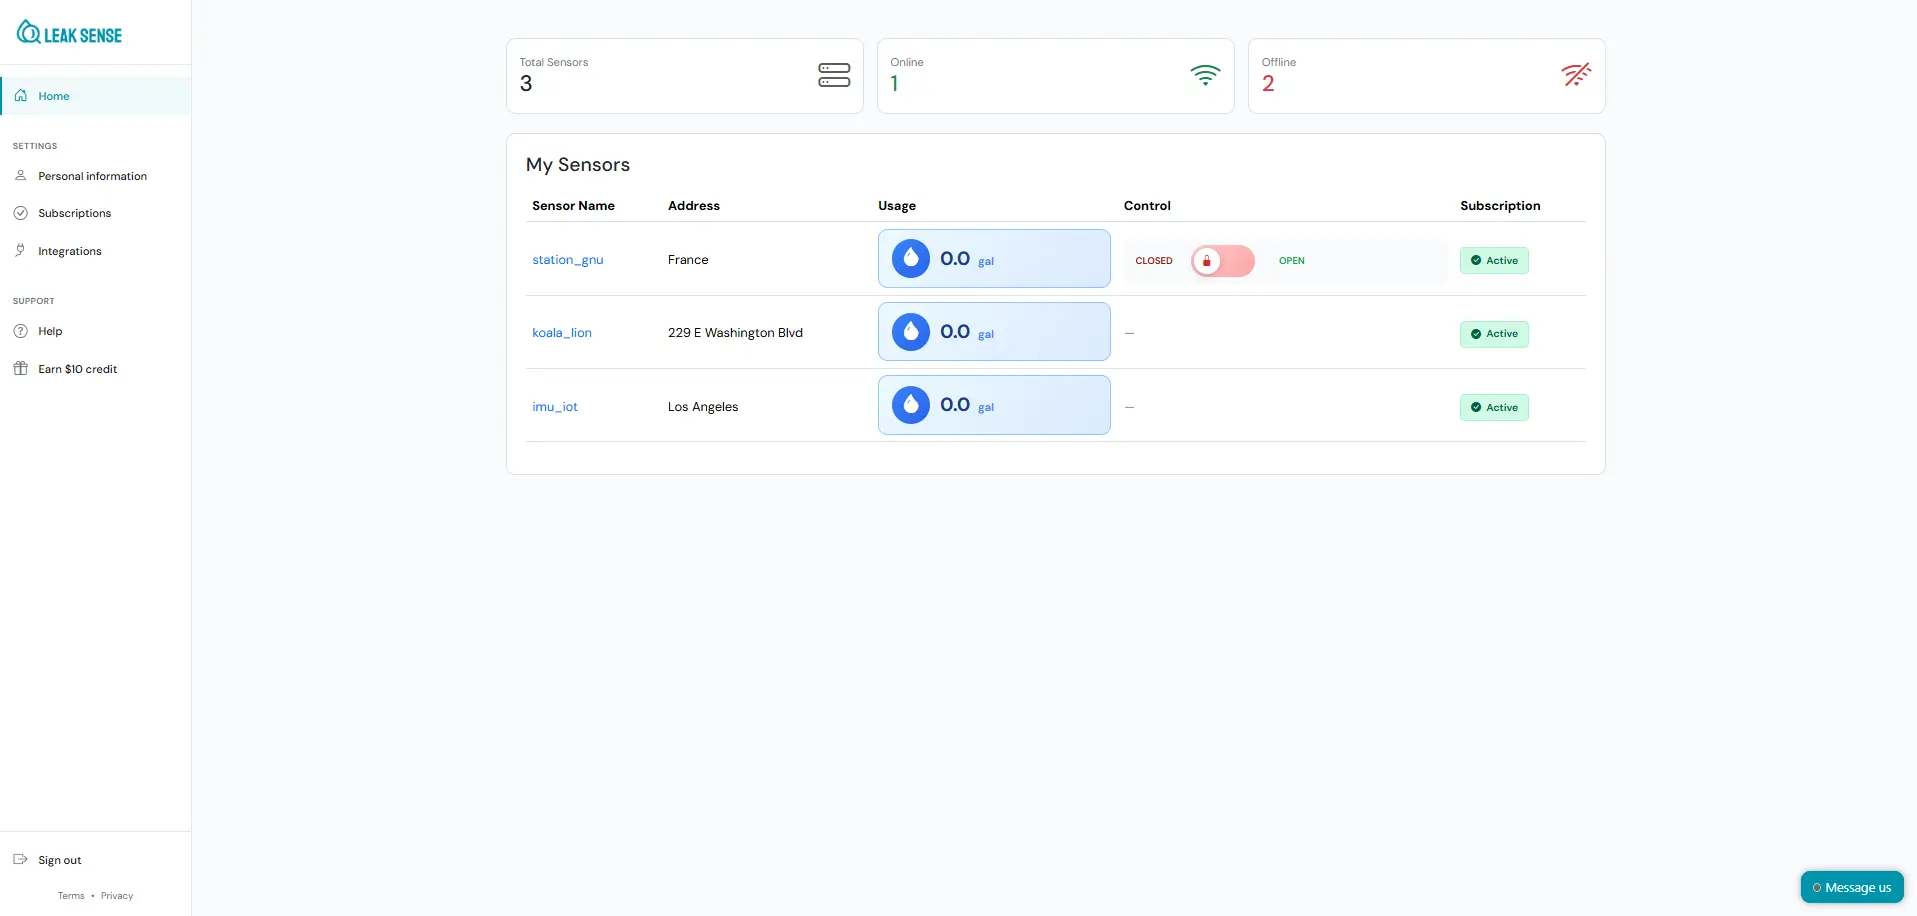Open the station_gnu sensor details
This screenshot has height=916, width=1917.
pos(568,259)
